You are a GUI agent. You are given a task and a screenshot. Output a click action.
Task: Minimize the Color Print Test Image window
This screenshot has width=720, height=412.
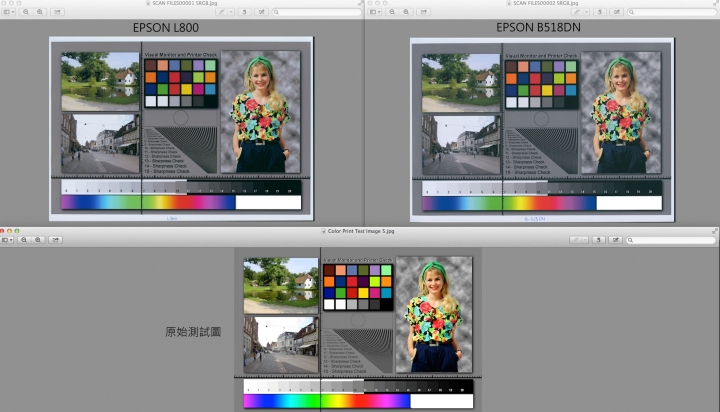click(x=10, y=231)
